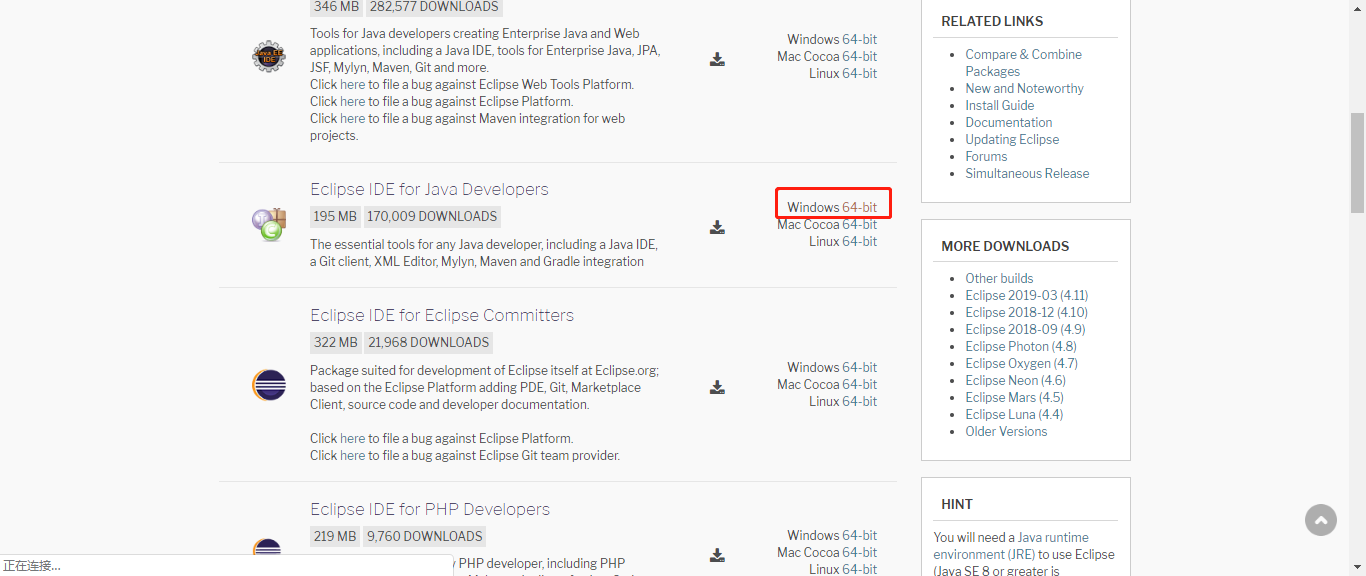The image size is (1366, 576).
Task: Click the Eclipse Committers package logo icon
Action: (x=268, y=385)
